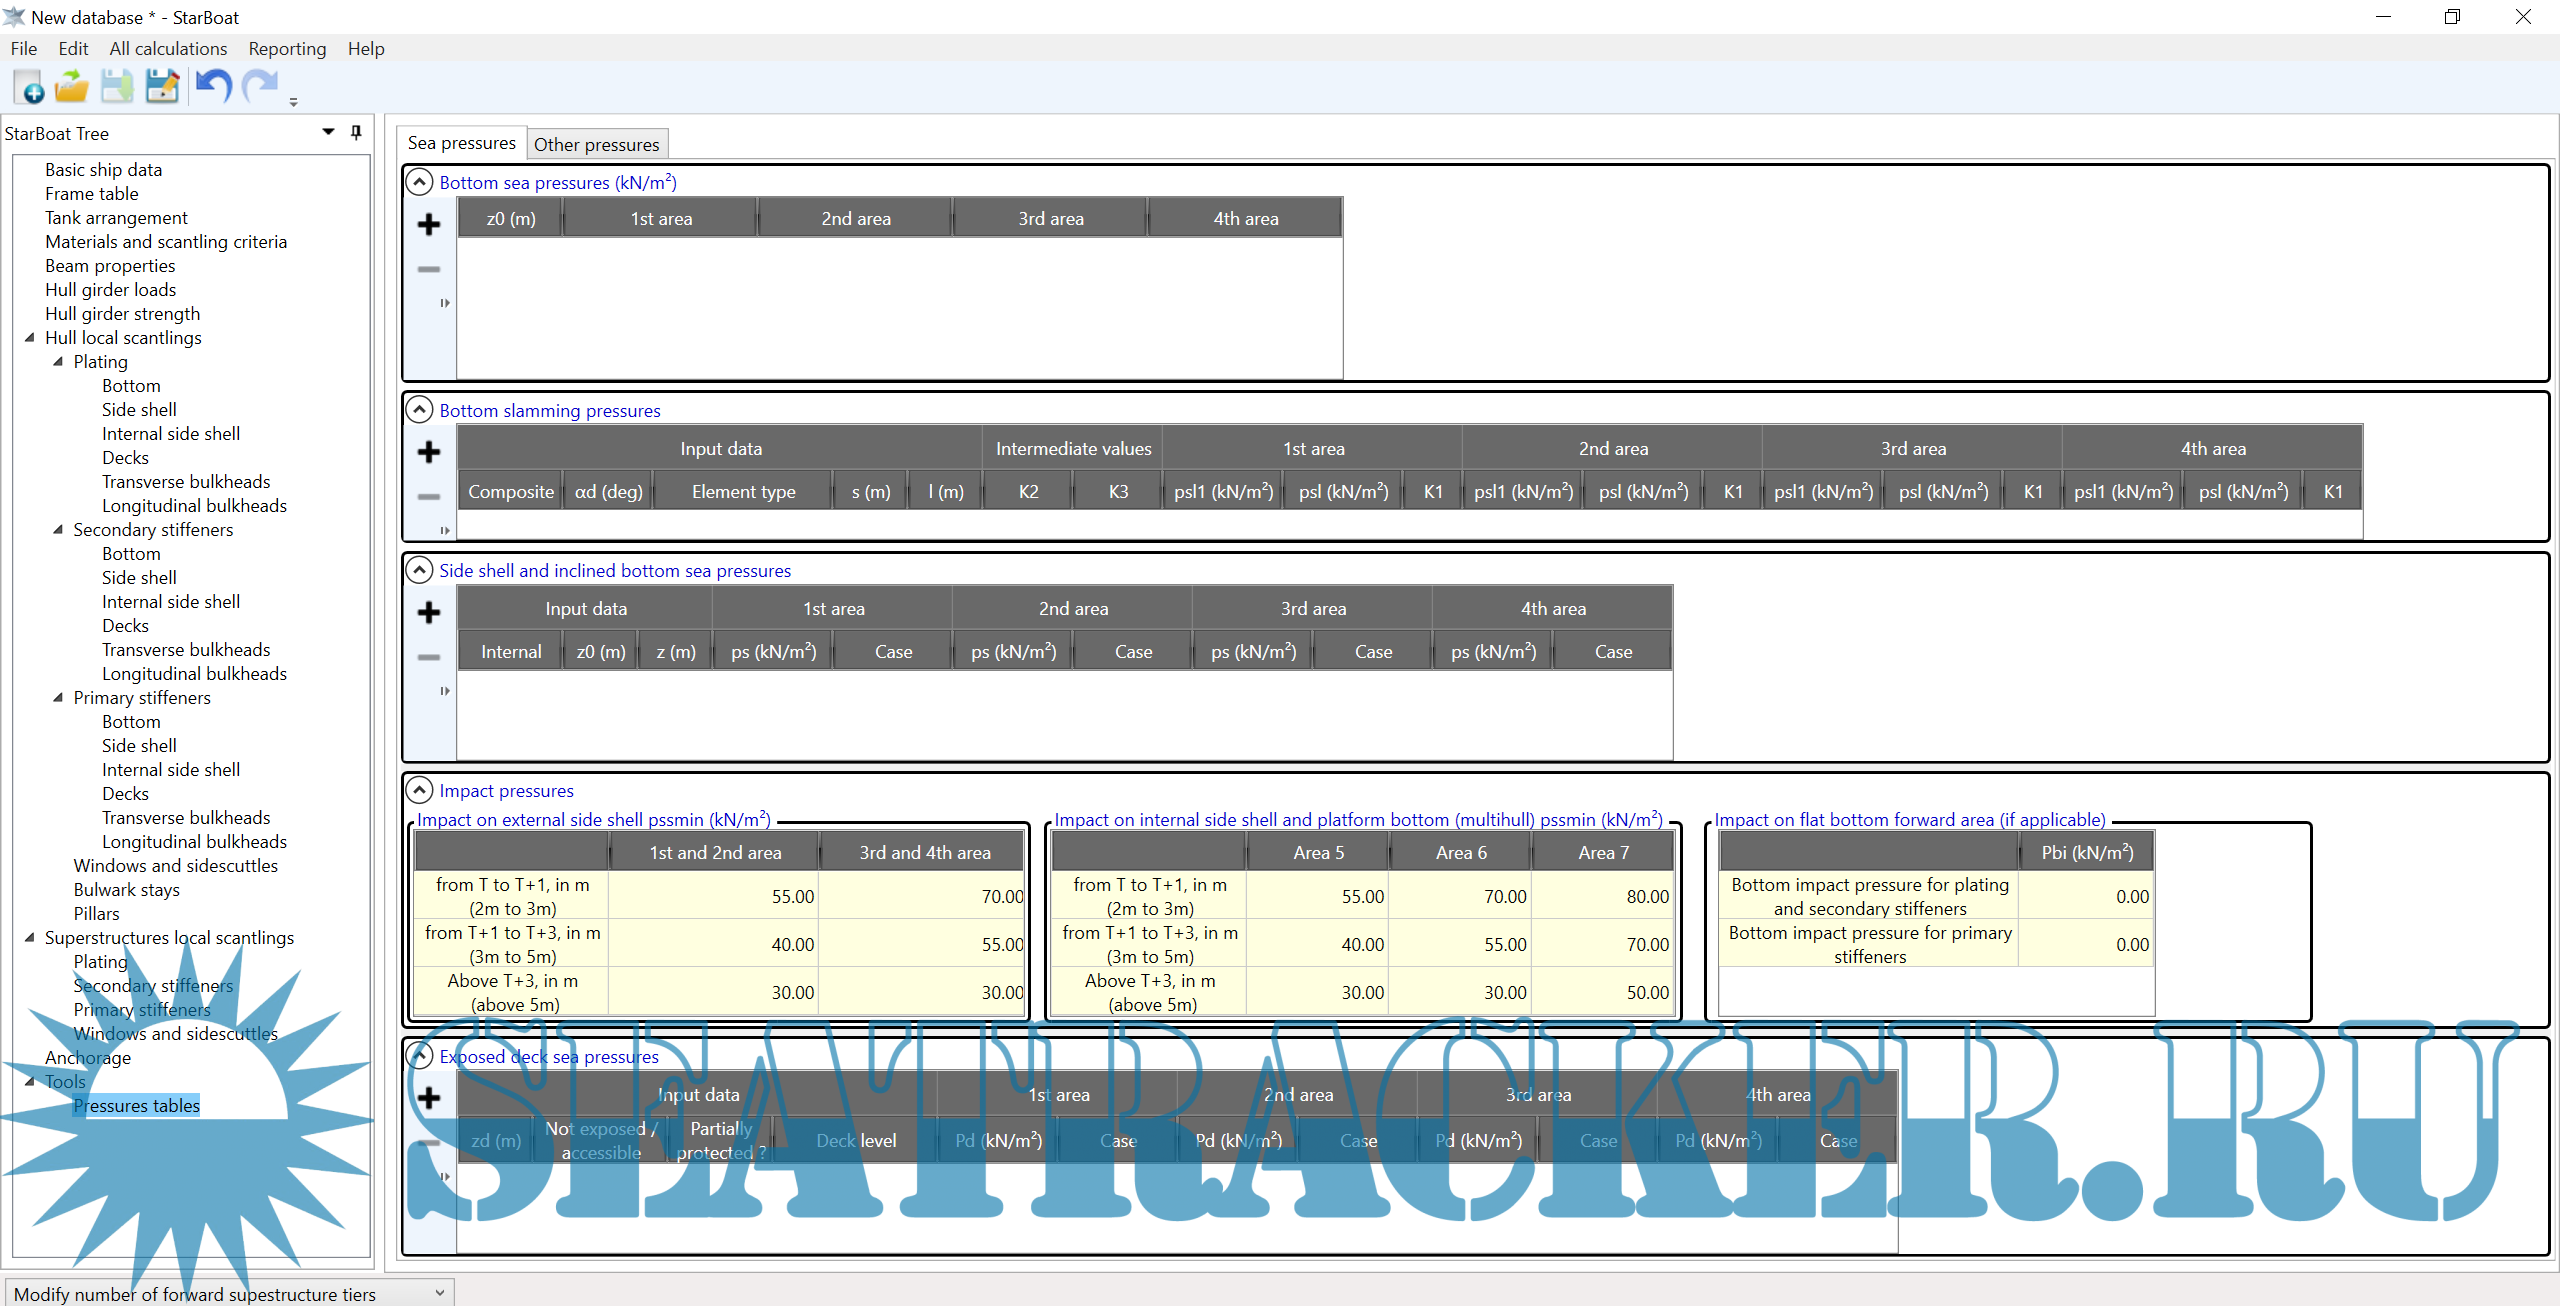Add row to Side shell pressures table
This screenshot has width=2560, height=1306.
click(x=429, y=613)
